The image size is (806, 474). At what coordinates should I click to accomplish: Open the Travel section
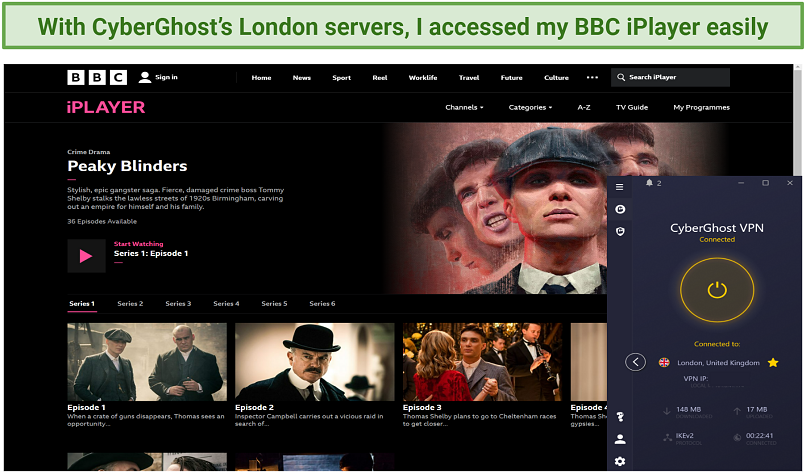[469, 78]
